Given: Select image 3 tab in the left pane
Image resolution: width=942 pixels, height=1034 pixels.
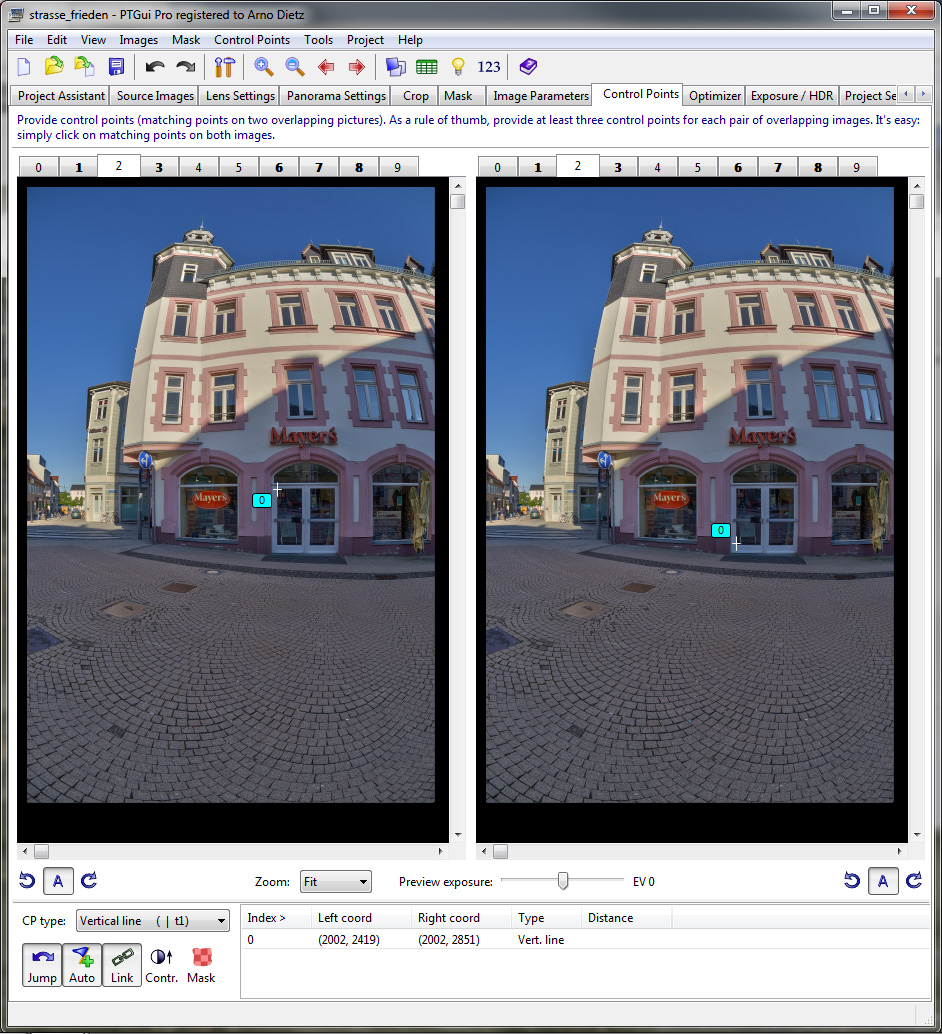Looking at the screenshot, I should [159, 167].
